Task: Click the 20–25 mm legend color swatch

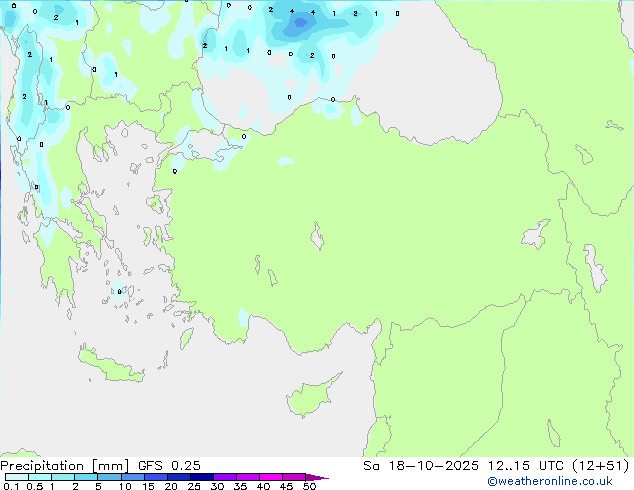Action: tap(179, 477)
